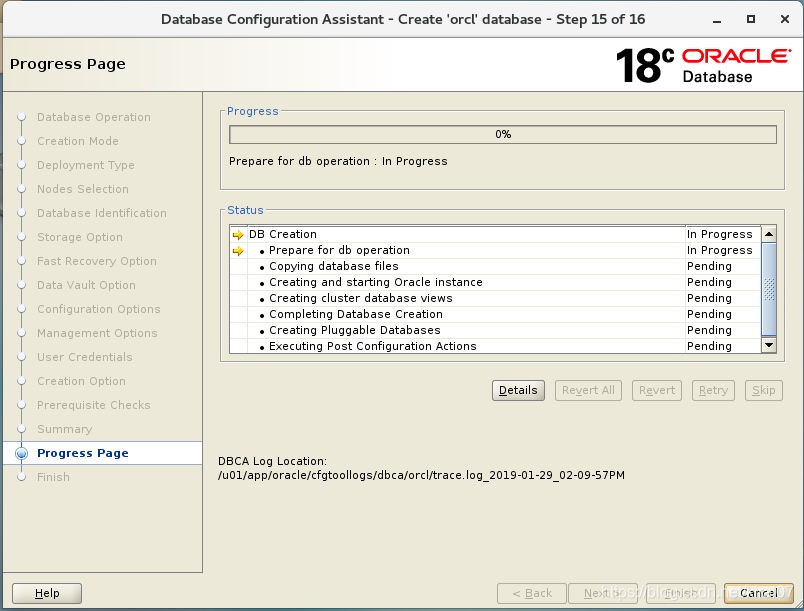Select the Finish step in sidebar
The width and height of the screenshot is (804, 611).
click(x=53, y=477)
